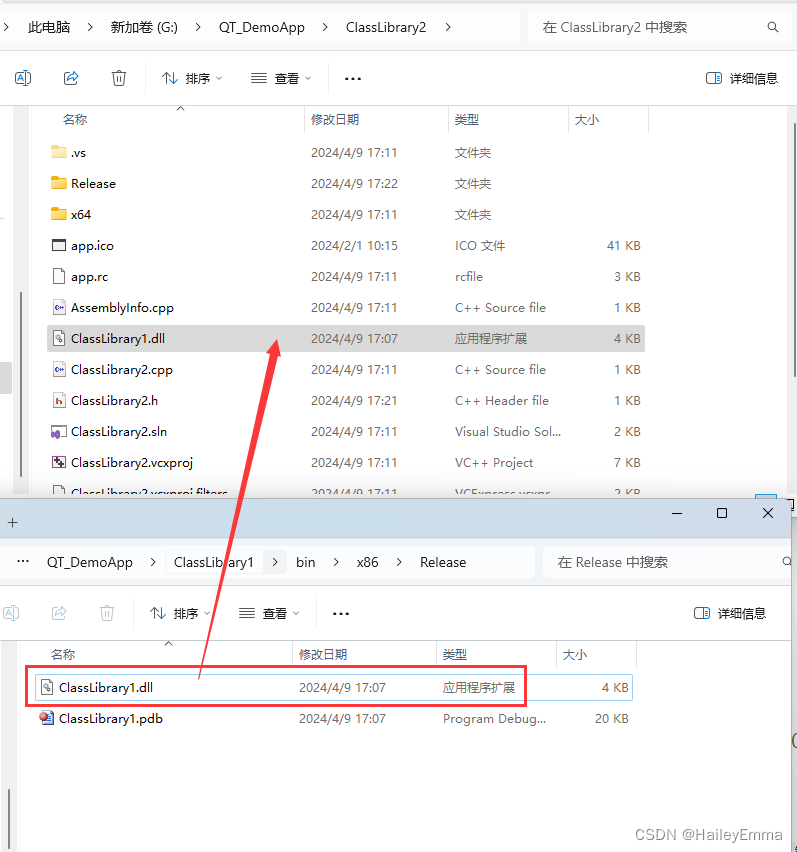Open 查看 view menu in ClassLibrary2 window
Screen dimensions: 797x852
tap(281, 78)
